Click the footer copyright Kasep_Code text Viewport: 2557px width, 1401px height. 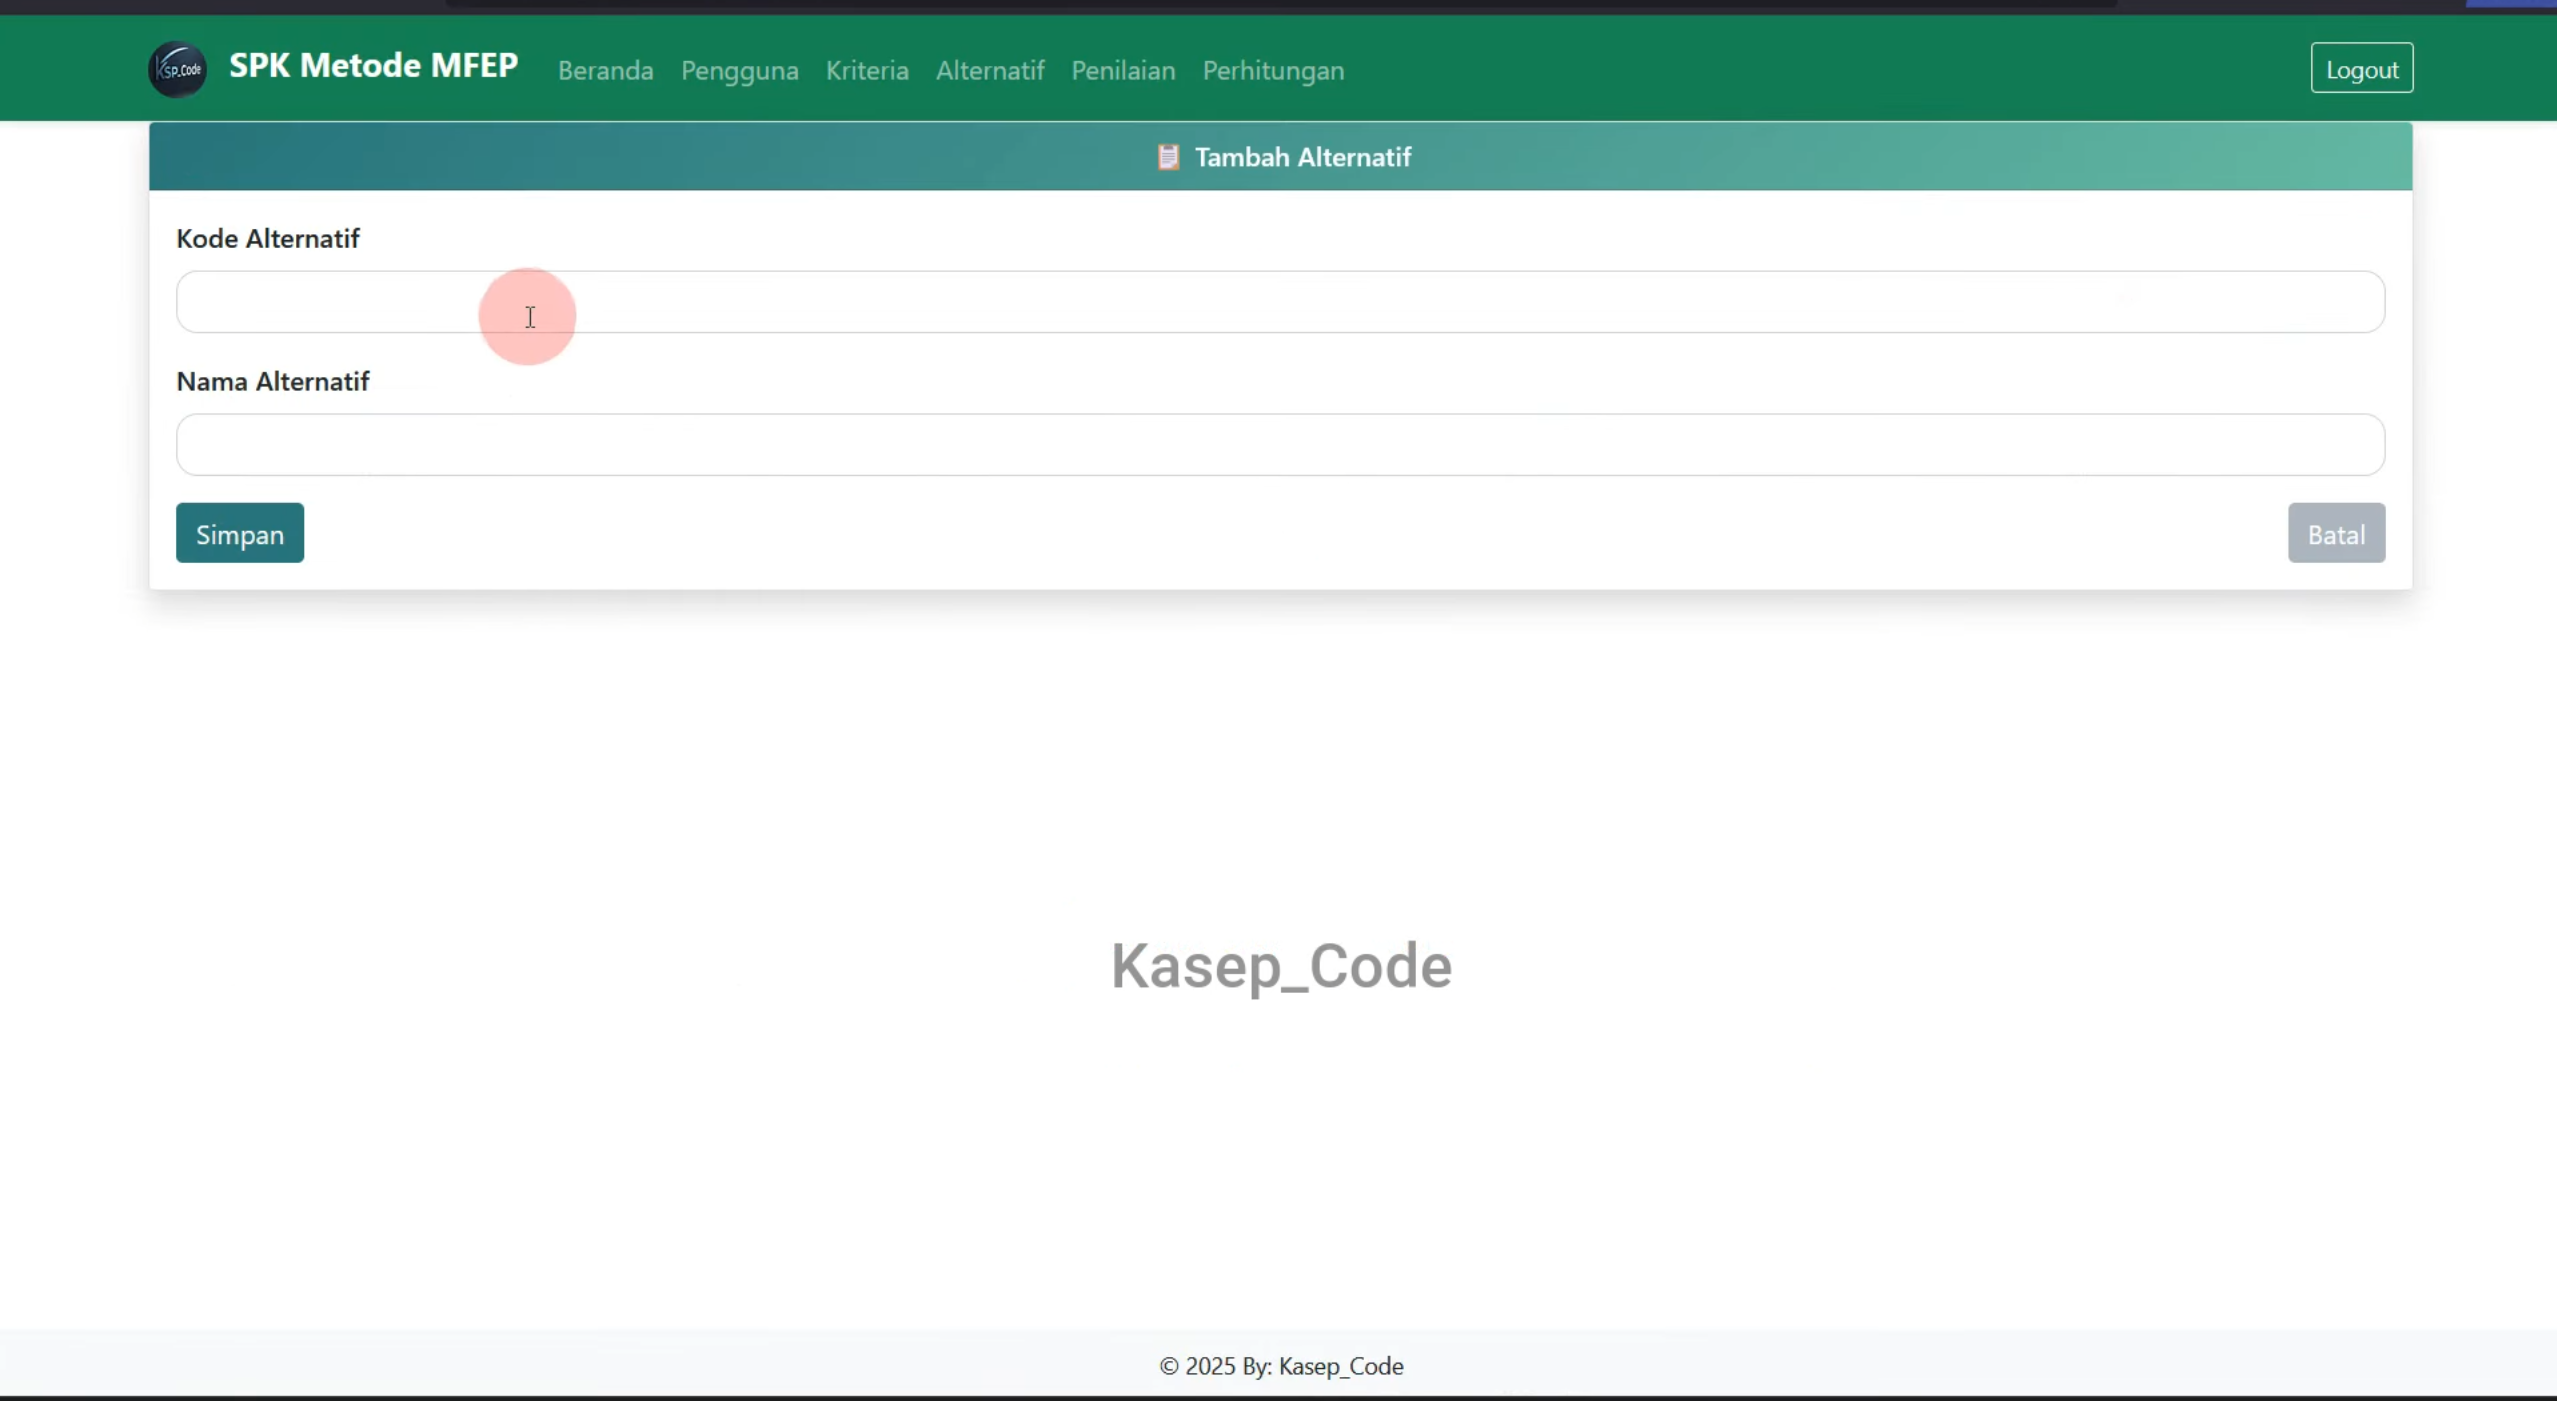(1281, 1366)
